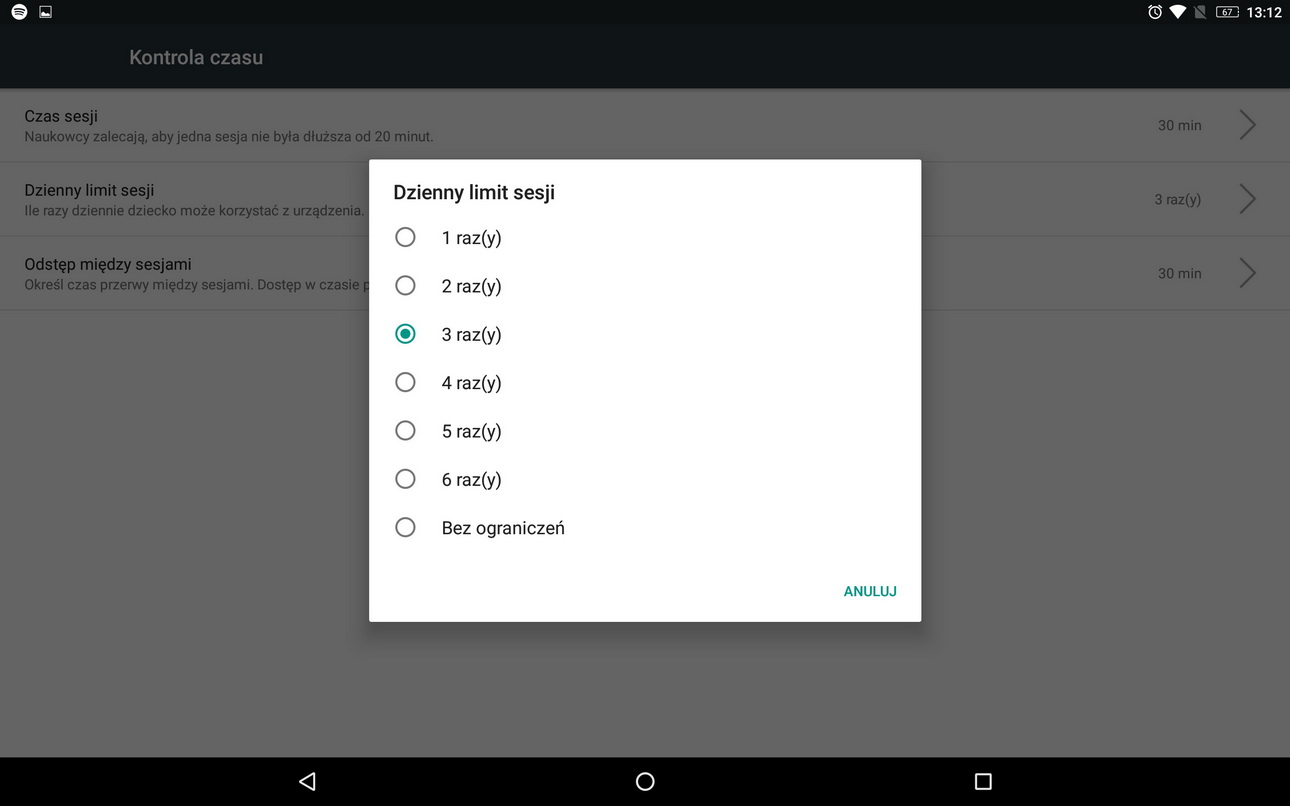Tap the image notification icon in status bar
Image resolution: width=1290 pixels, height=806 pixels.
tap(45, 12)
